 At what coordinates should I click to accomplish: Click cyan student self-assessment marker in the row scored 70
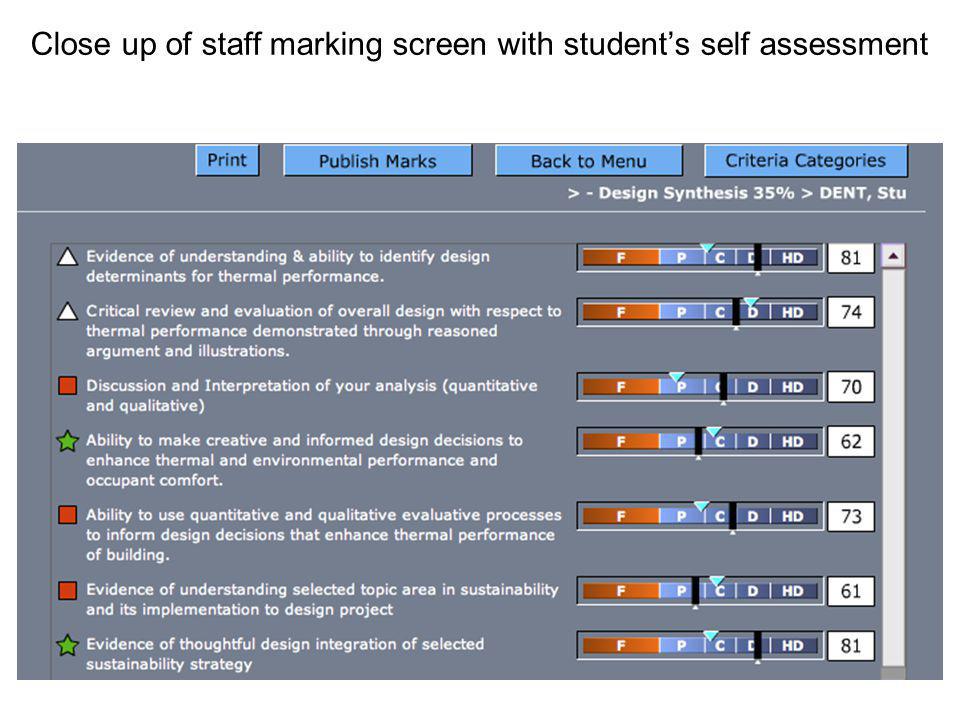[677, 377]
